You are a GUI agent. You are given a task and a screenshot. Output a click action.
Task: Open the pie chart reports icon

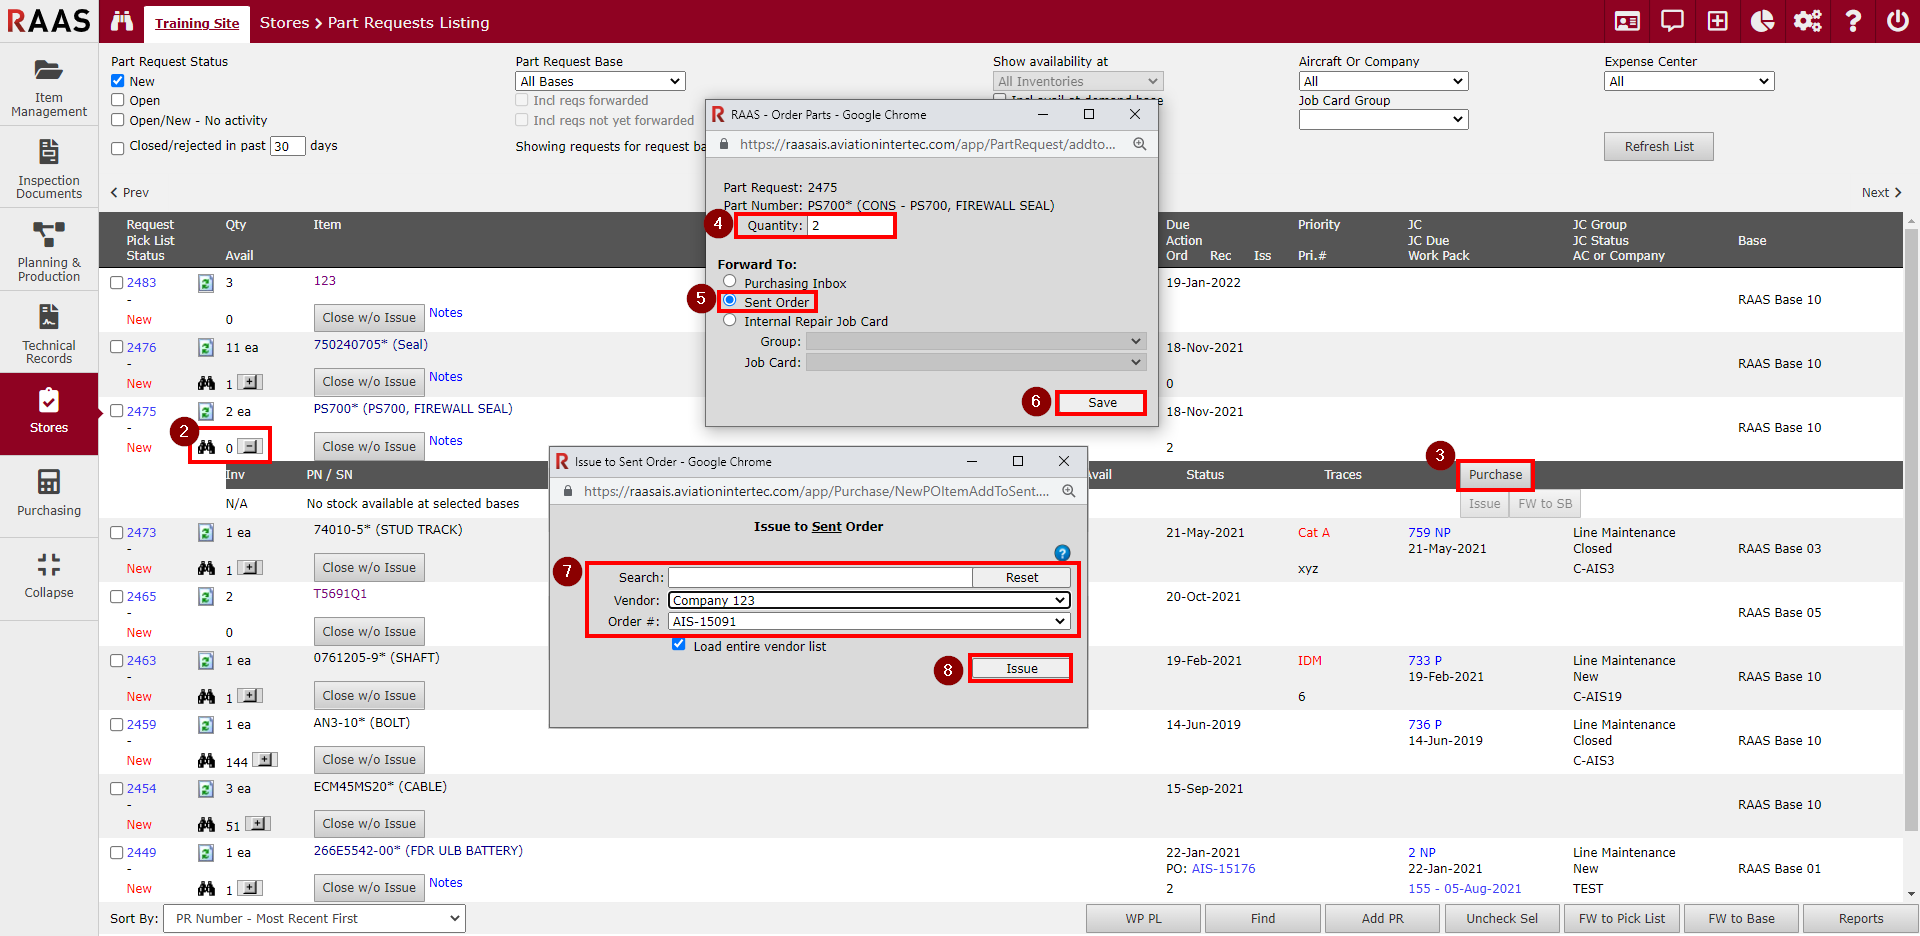(1762, 21)
